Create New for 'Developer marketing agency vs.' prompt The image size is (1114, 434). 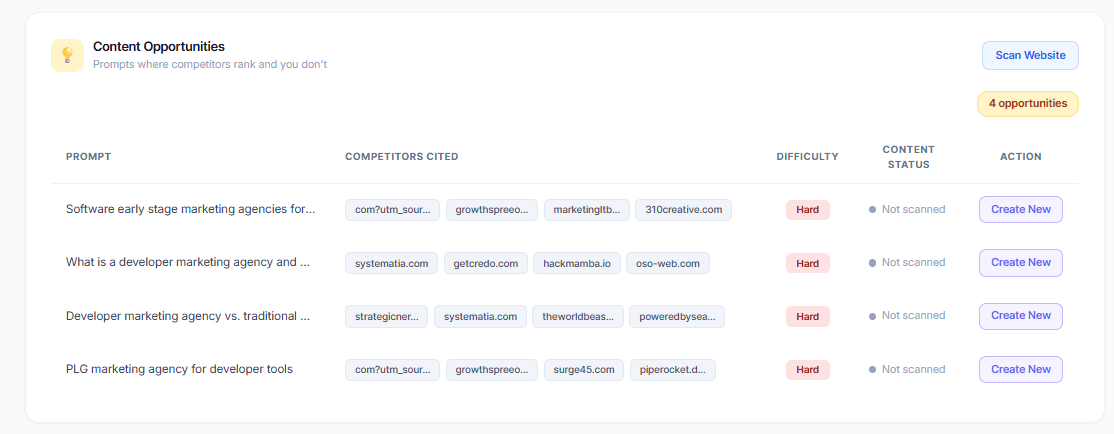click(1020, 316)
